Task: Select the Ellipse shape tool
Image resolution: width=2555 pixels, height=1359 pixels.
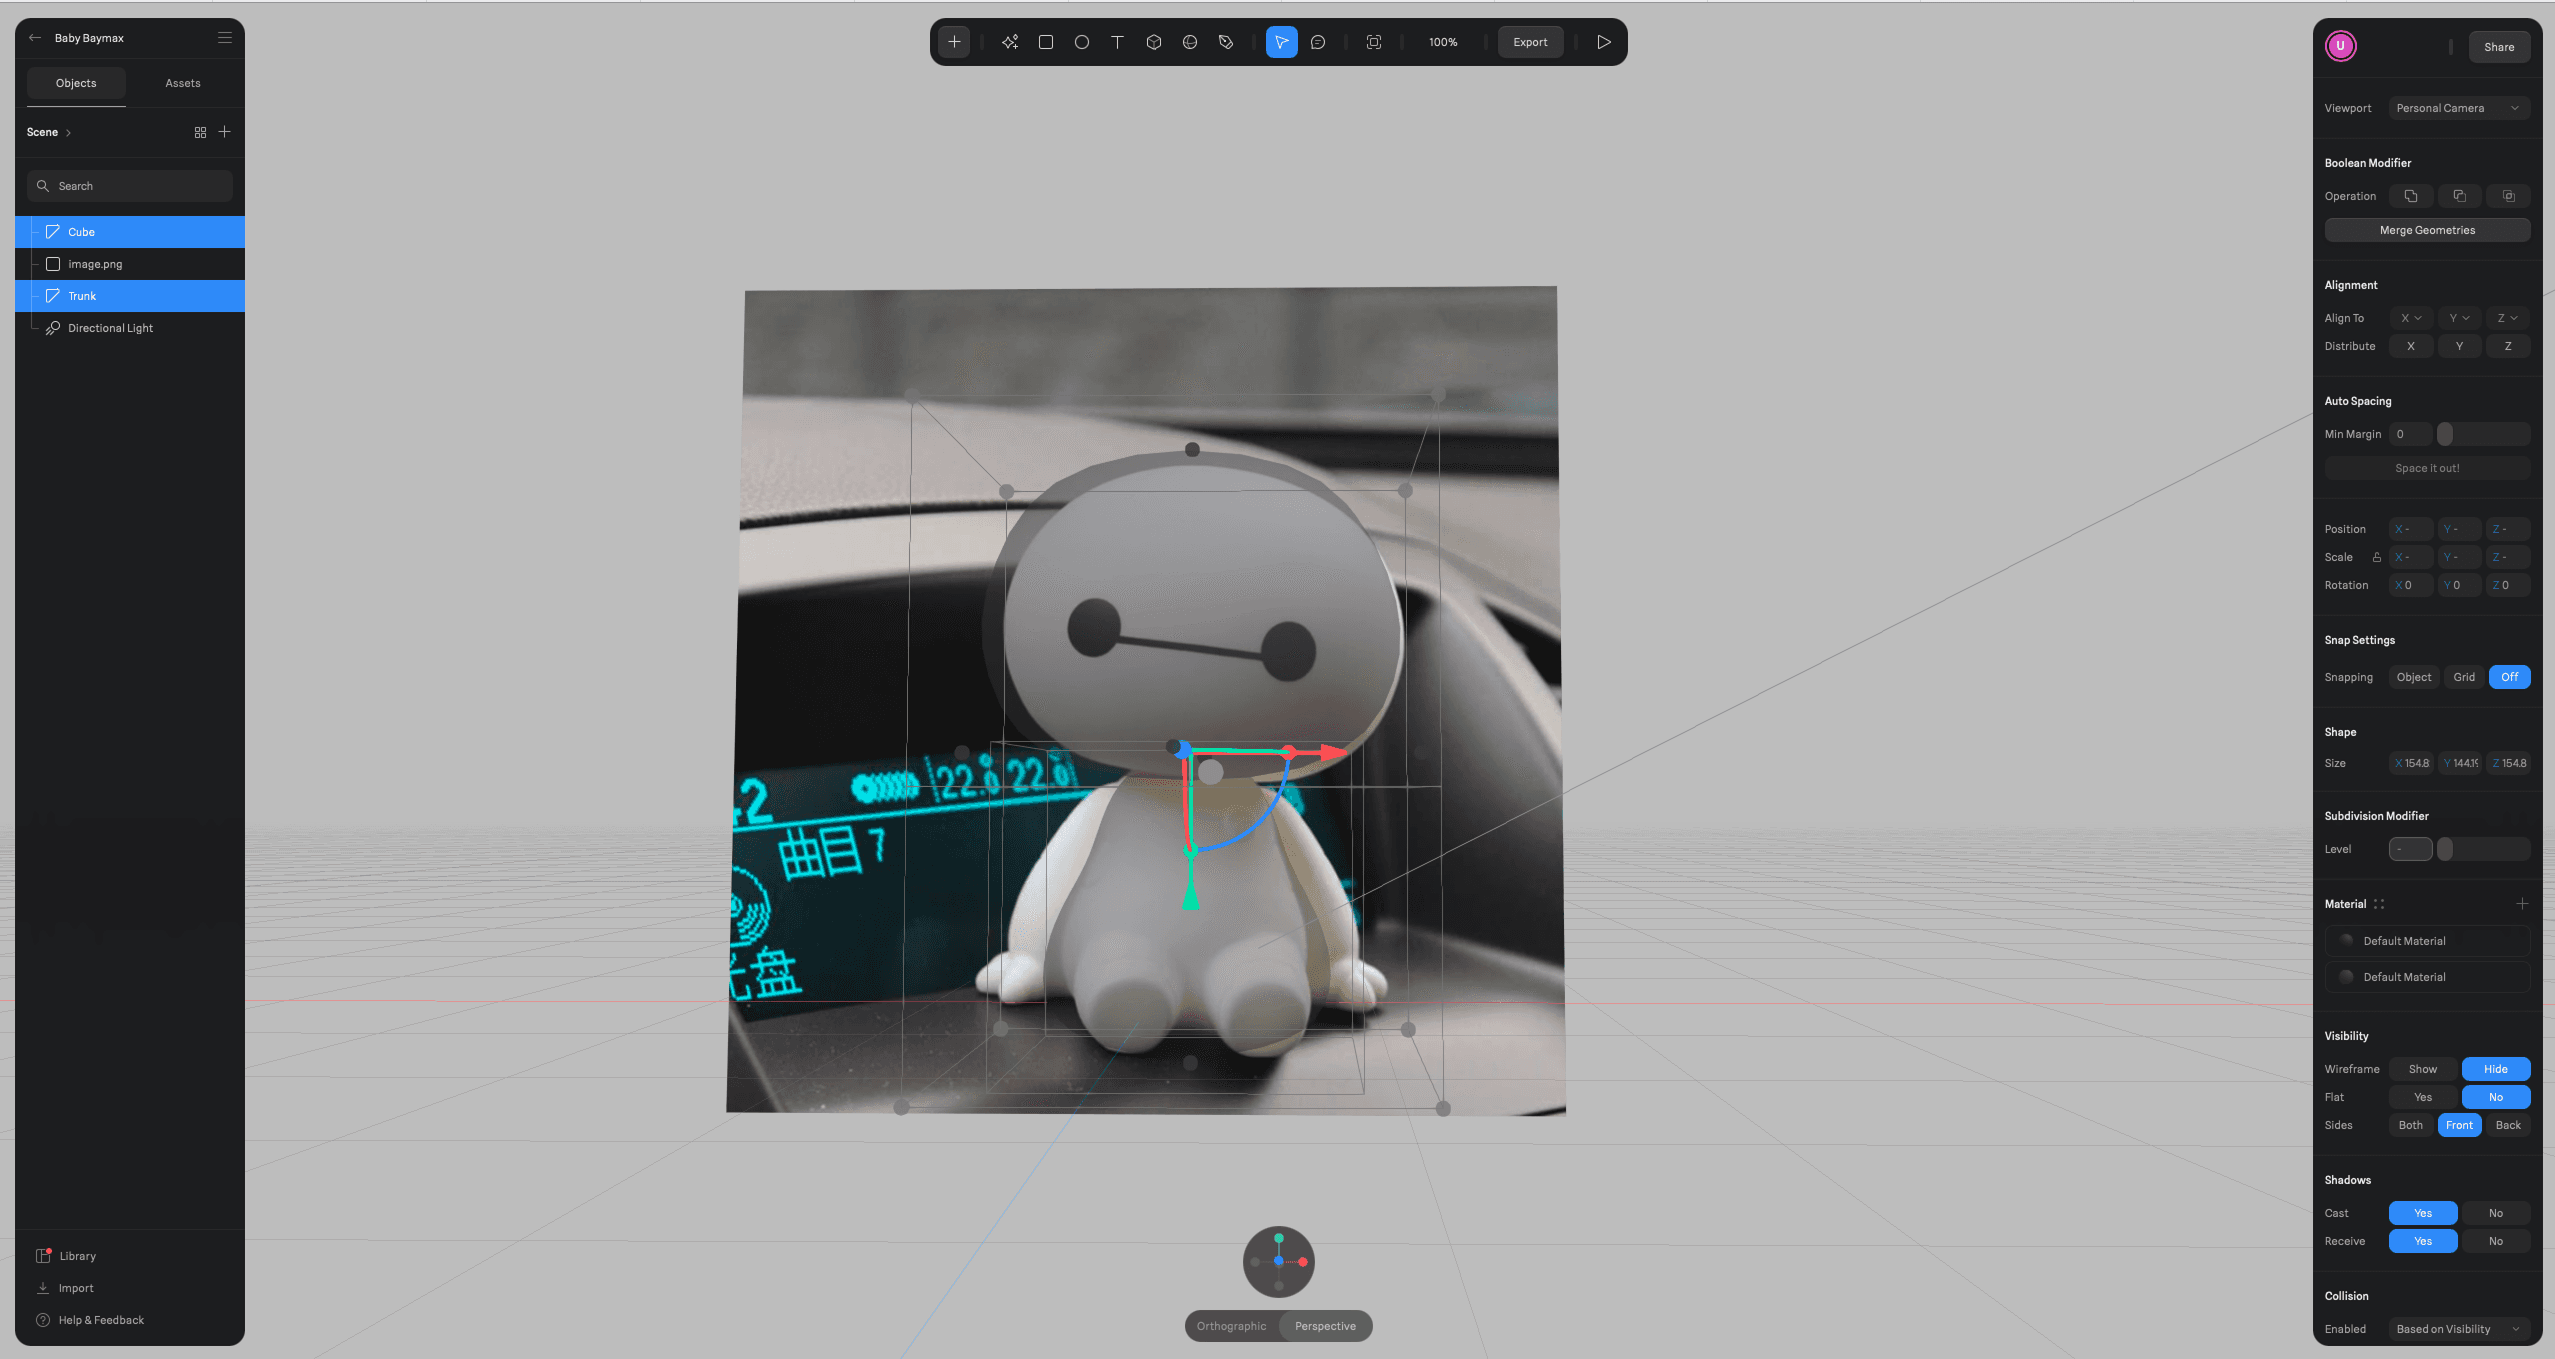Action: click(x=1082, y=42)
